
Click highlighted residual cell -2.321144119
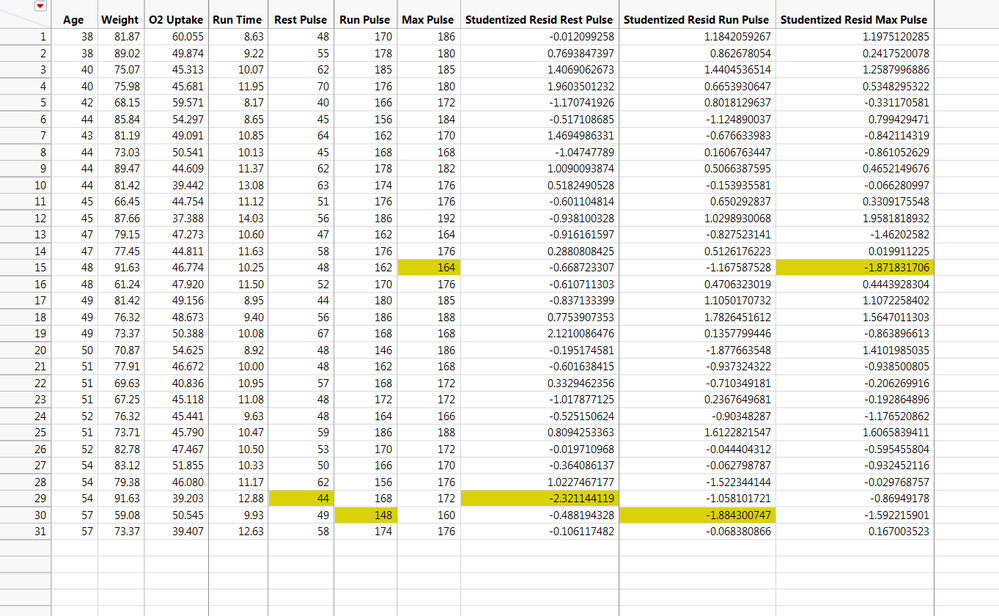point(540,498)
